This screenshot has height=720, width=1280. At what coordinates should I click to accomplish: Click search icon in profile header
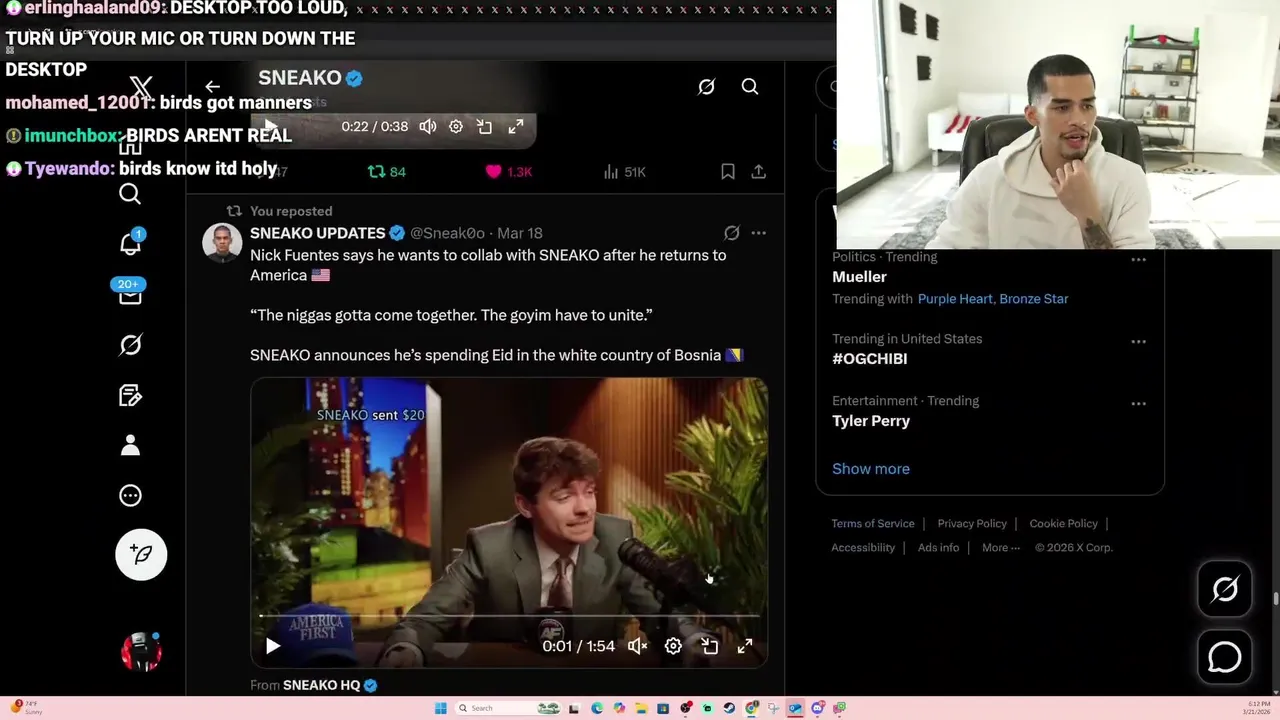750,87
